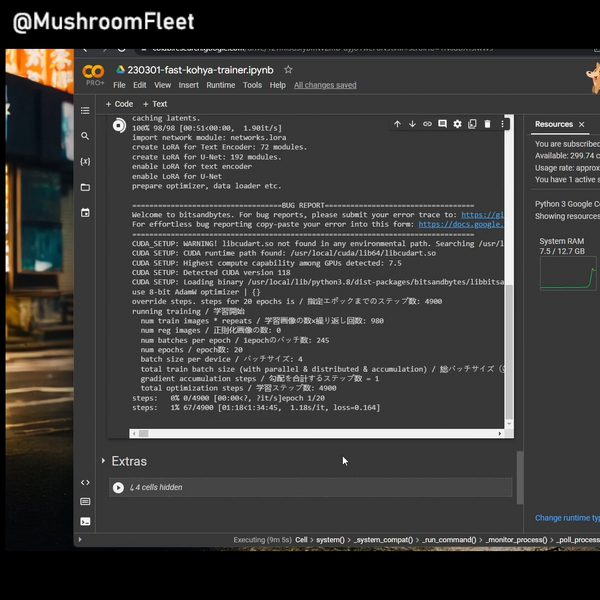Image resolution: width=600 pixels, height=600 pixels.
Task: Open the Insert menu
Action: click(189, 85)
